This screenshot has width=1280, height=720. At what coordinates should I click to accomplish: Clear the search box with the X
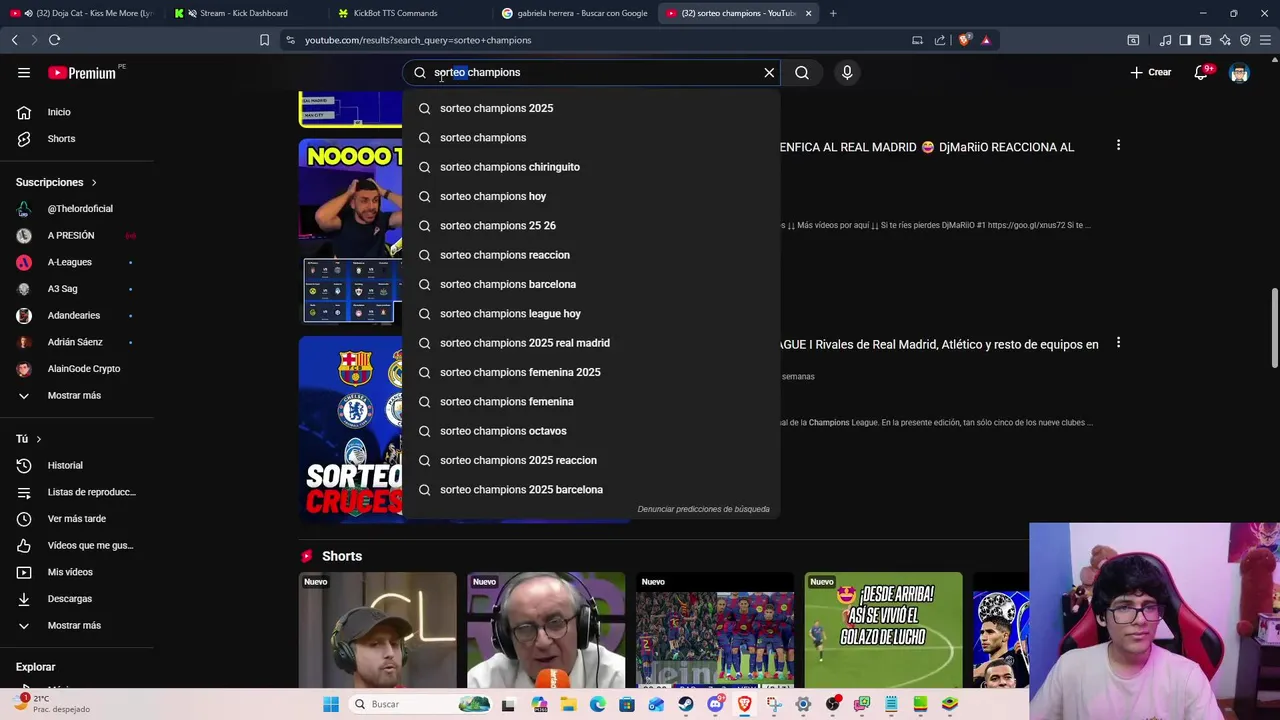769,72
